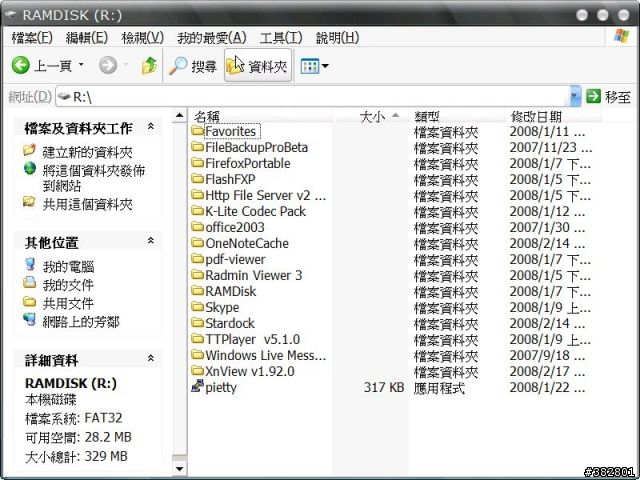Select the office2003 folder icon
Image resolution: width=640 pixels, height=480 pixels.
pos(198,227)
